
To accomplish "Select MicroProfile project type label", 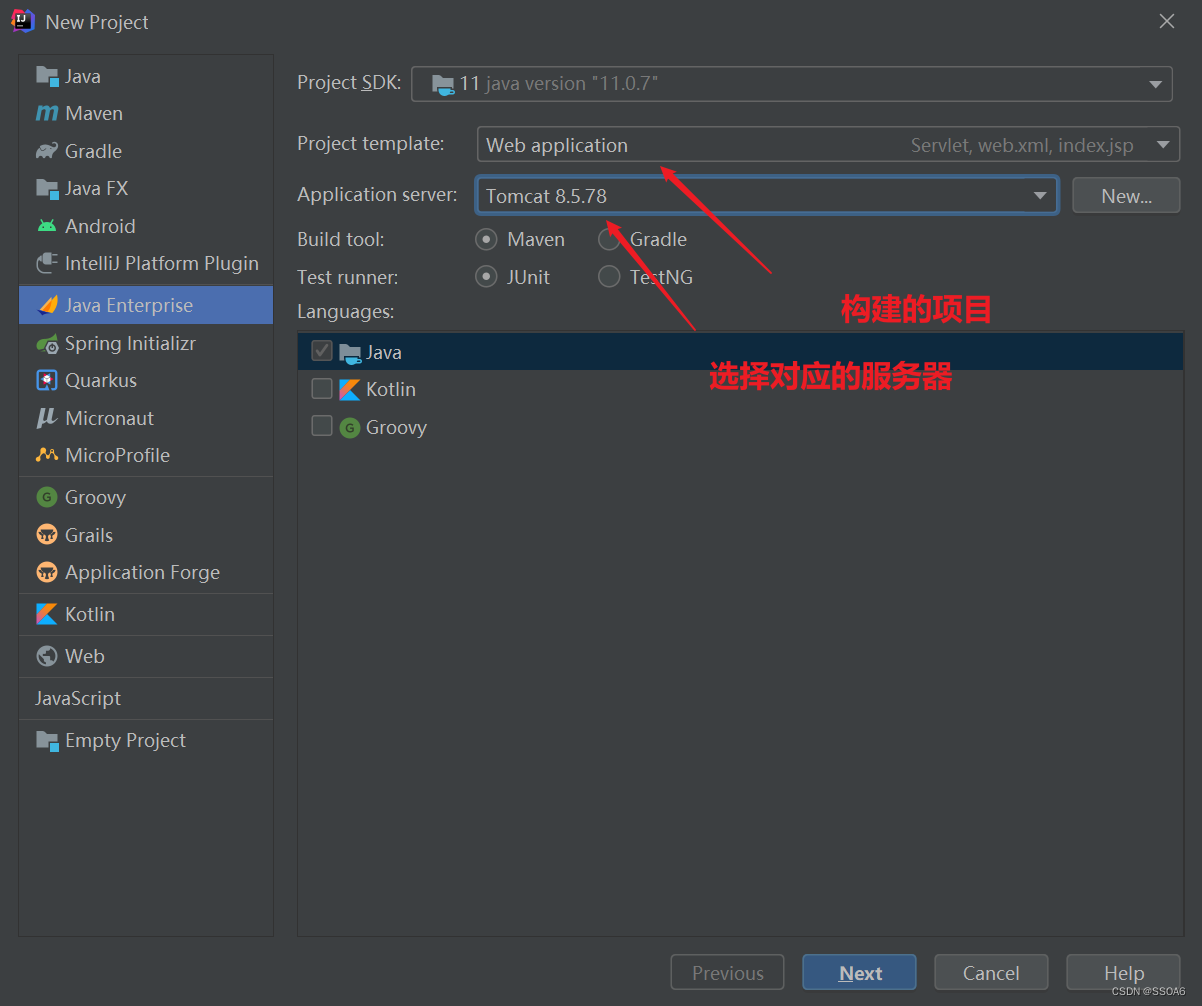I will [x=117, y=455].
